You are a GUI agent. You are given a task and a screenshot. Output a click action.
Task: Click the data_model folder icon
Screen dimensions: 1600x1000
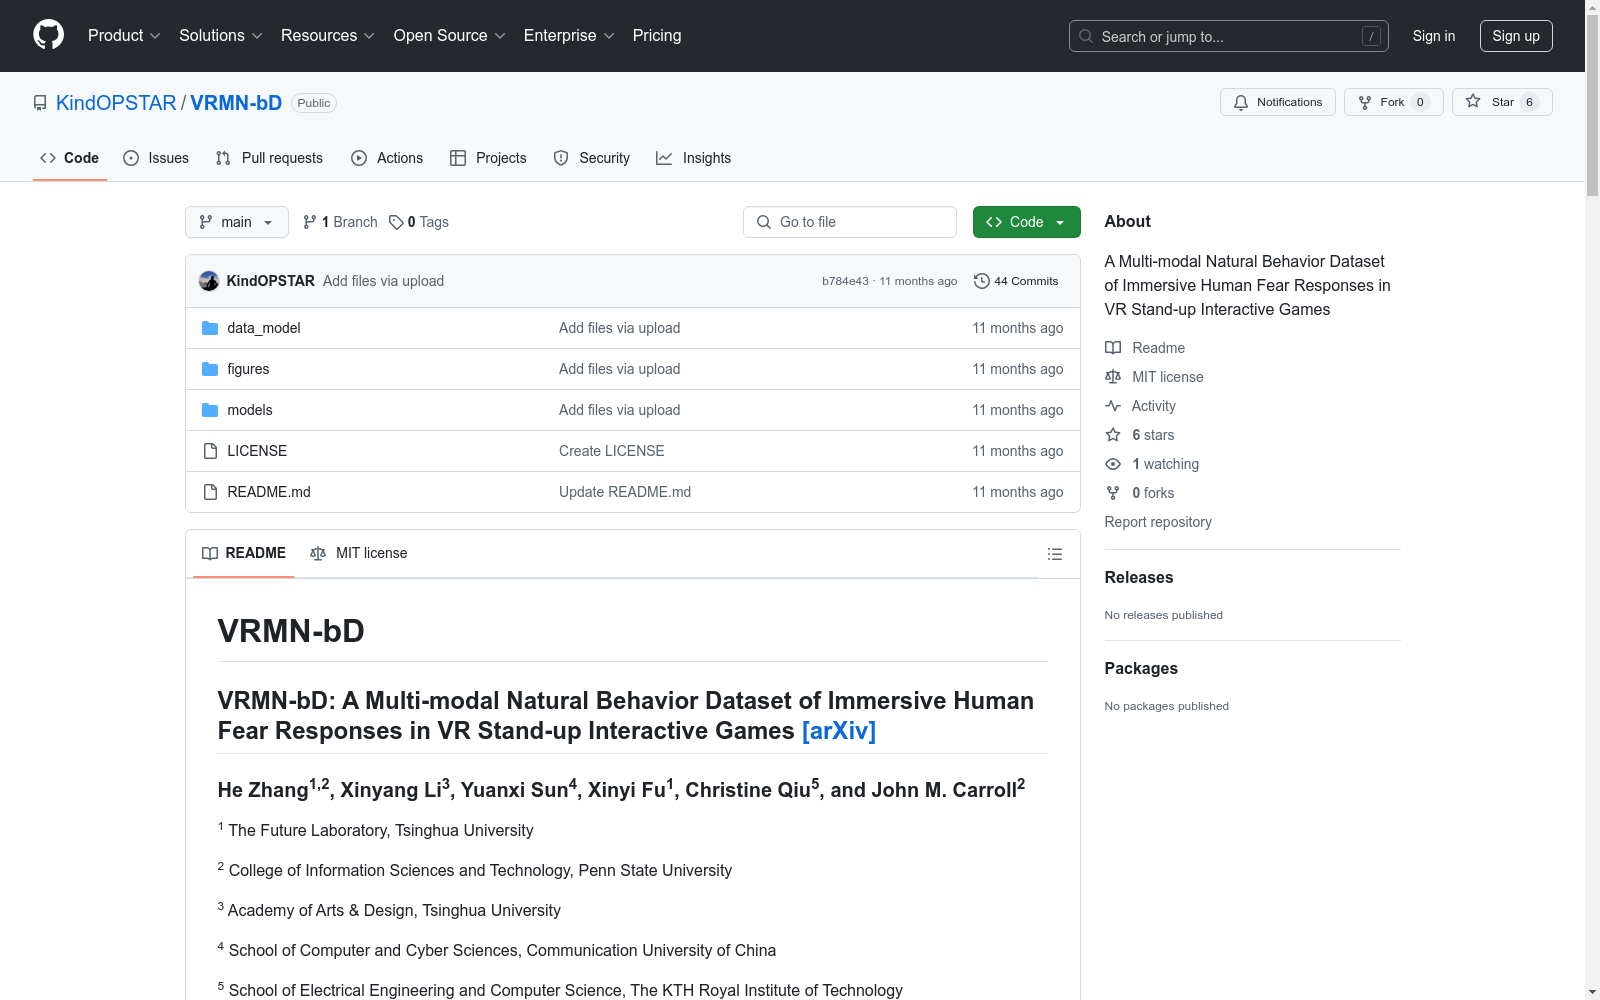click(210, 328)
